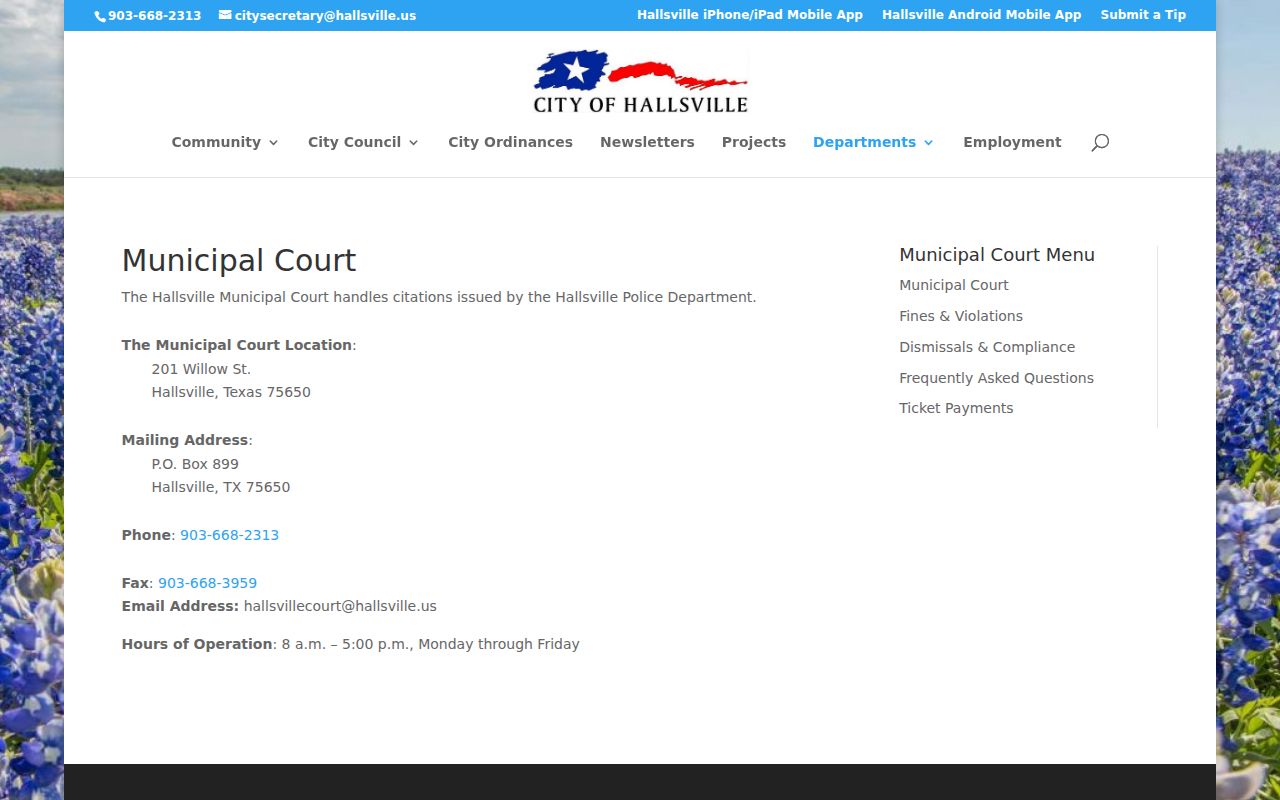This screenshot has width=1280, height=800.
Task: Click The Municipal Court Location label
Action: click(237, 345)
